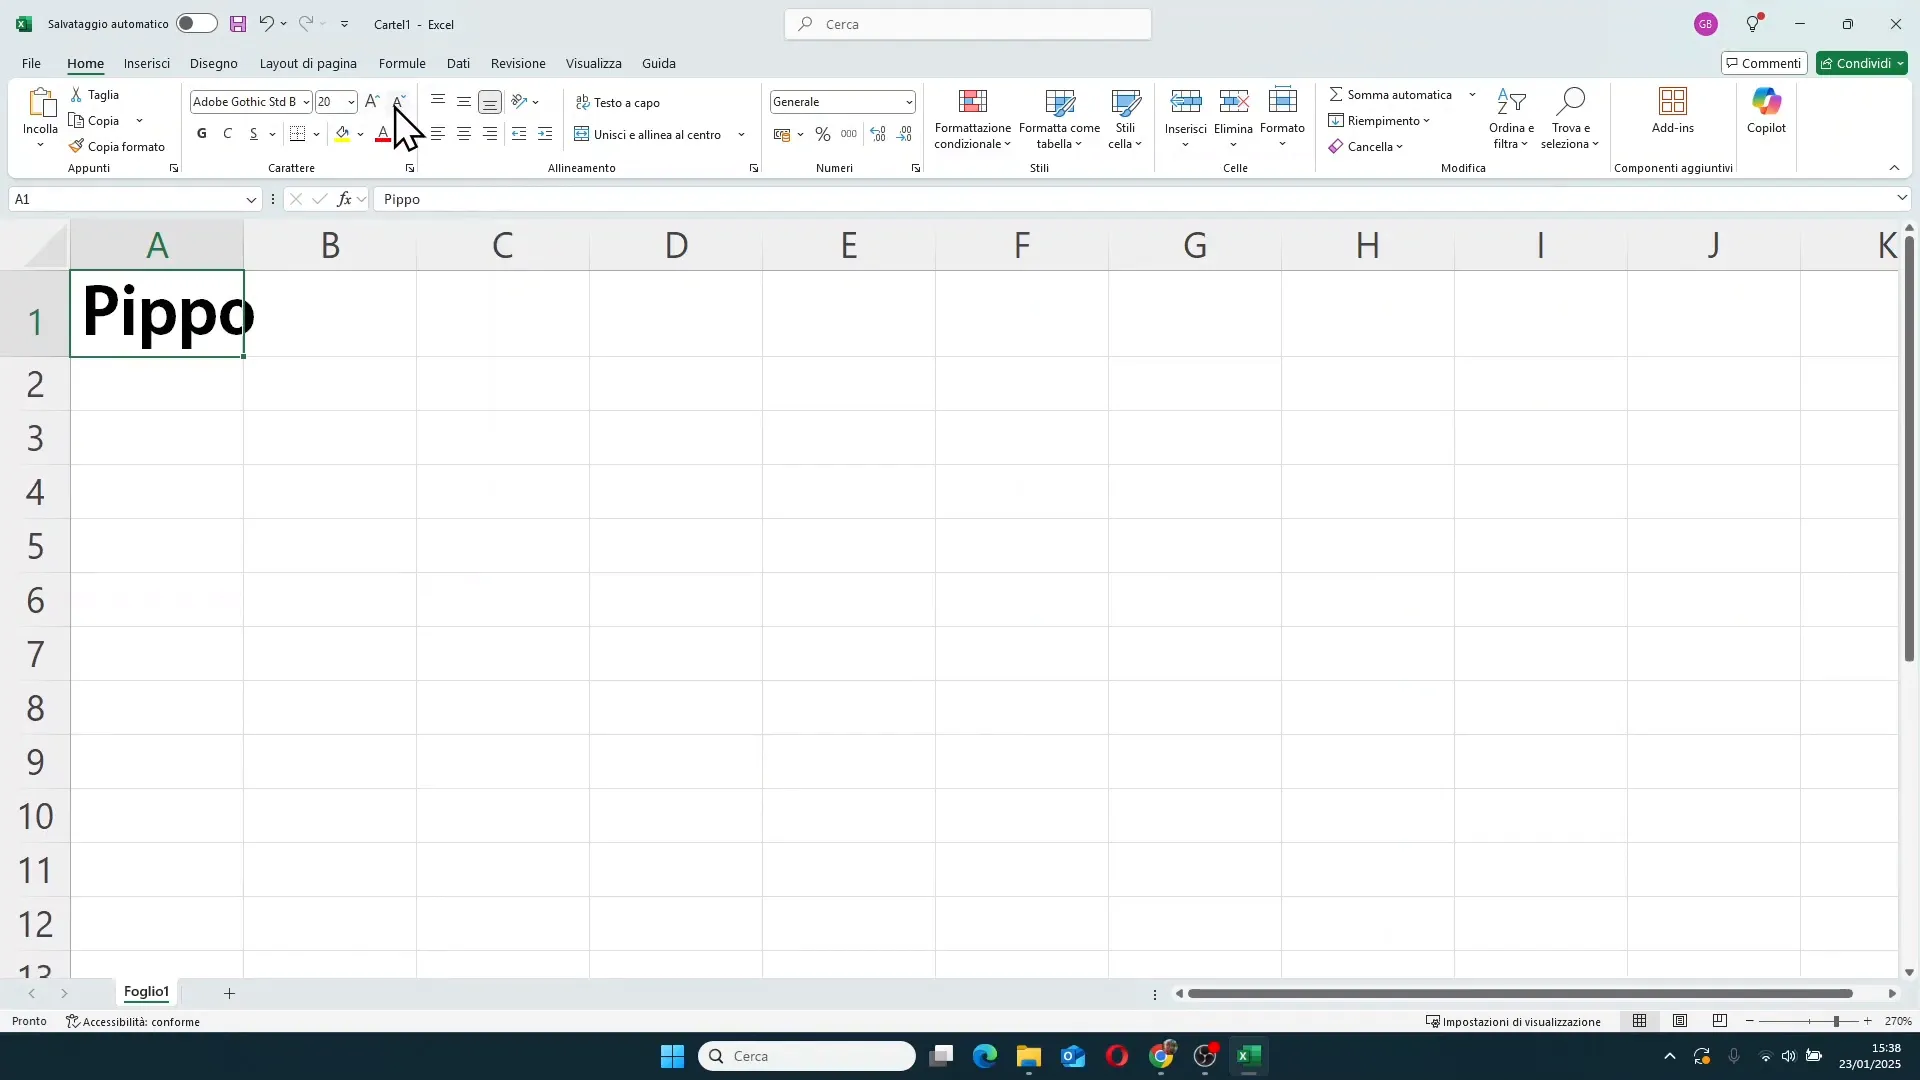Click the Name Box showing A1
The image size is (1920, 1080).
[x=134, y=199]
